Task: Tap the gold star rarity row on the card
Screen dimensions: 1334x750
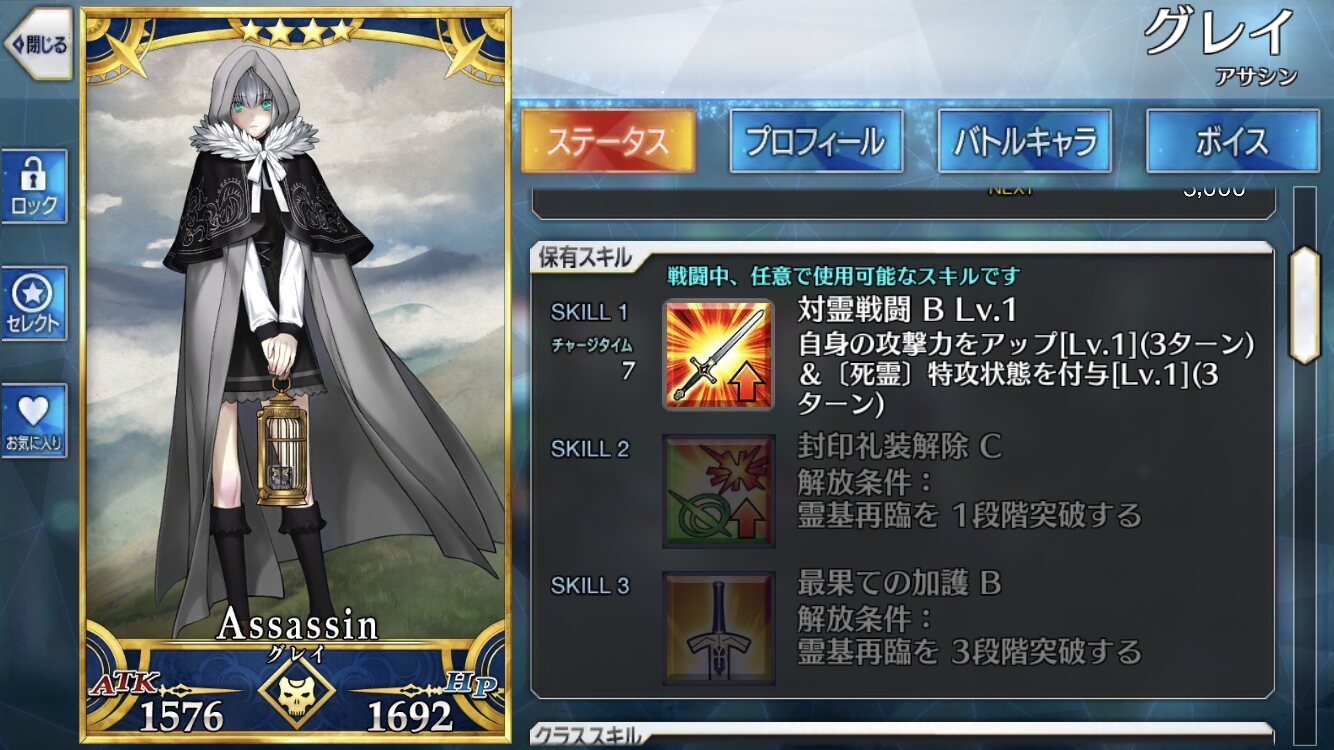Action: [x=296, y=32]
